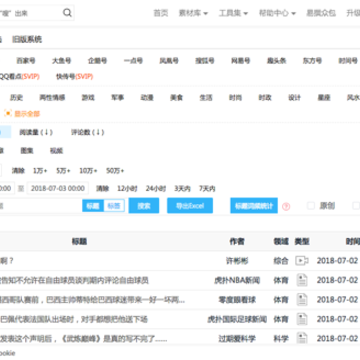Click the document icon in 过期爱科学 row
This screenshot has width=360, height=360.
(x=302, y=338)
